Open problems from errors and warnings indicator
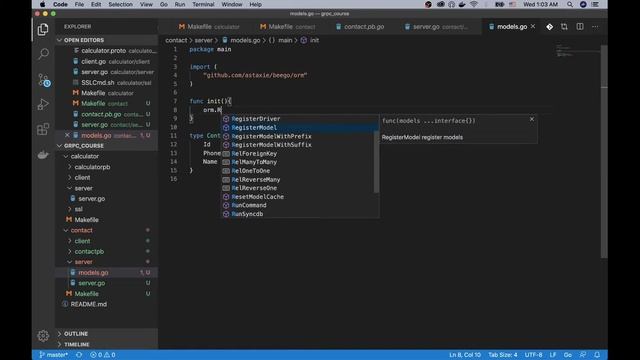 click(x=102, y=355)
